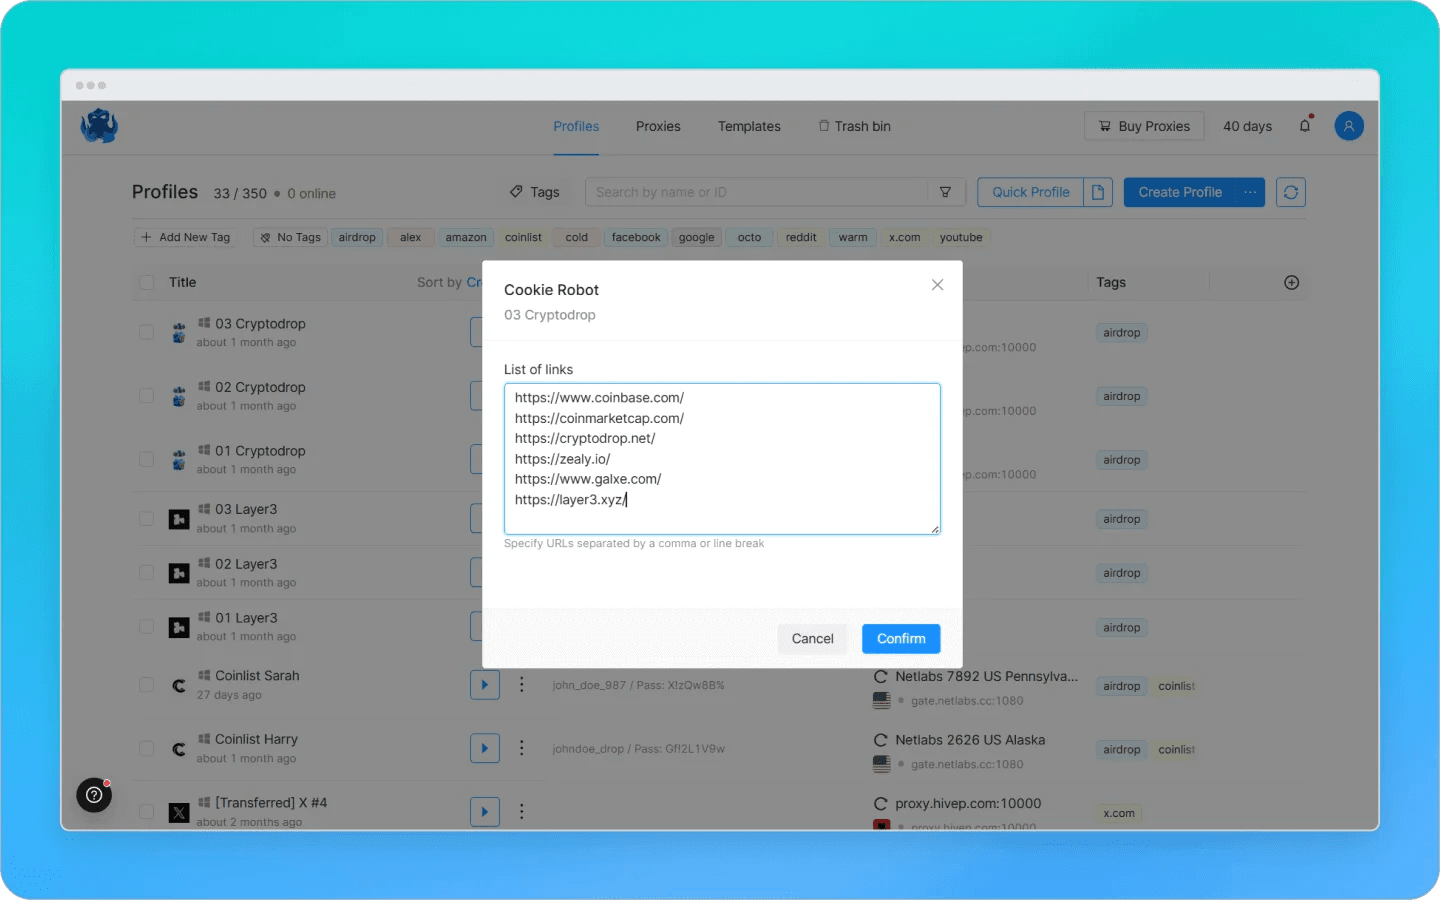The image size is (1440, 900).
Task: Click the 40 days subscription indicator
Action: (x=1247, y=126)
